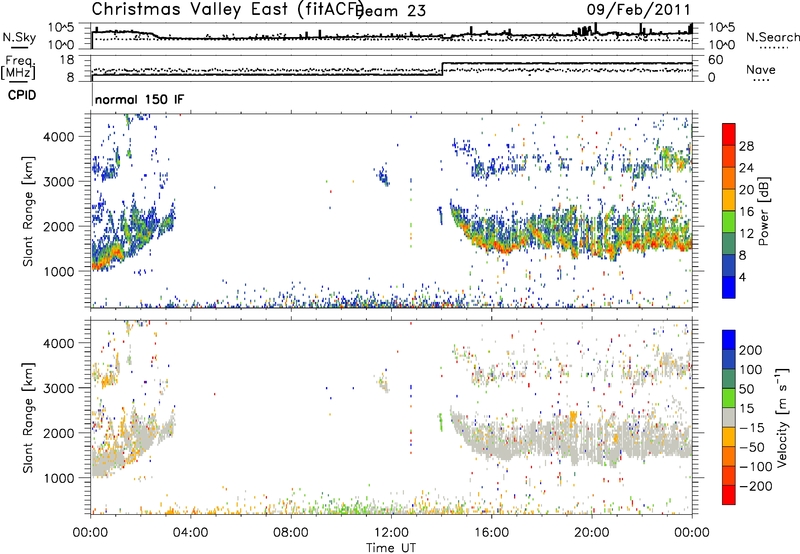Click the 12:00 time tick label
Viewport: 800px width, 554px height.
(391, 533)
